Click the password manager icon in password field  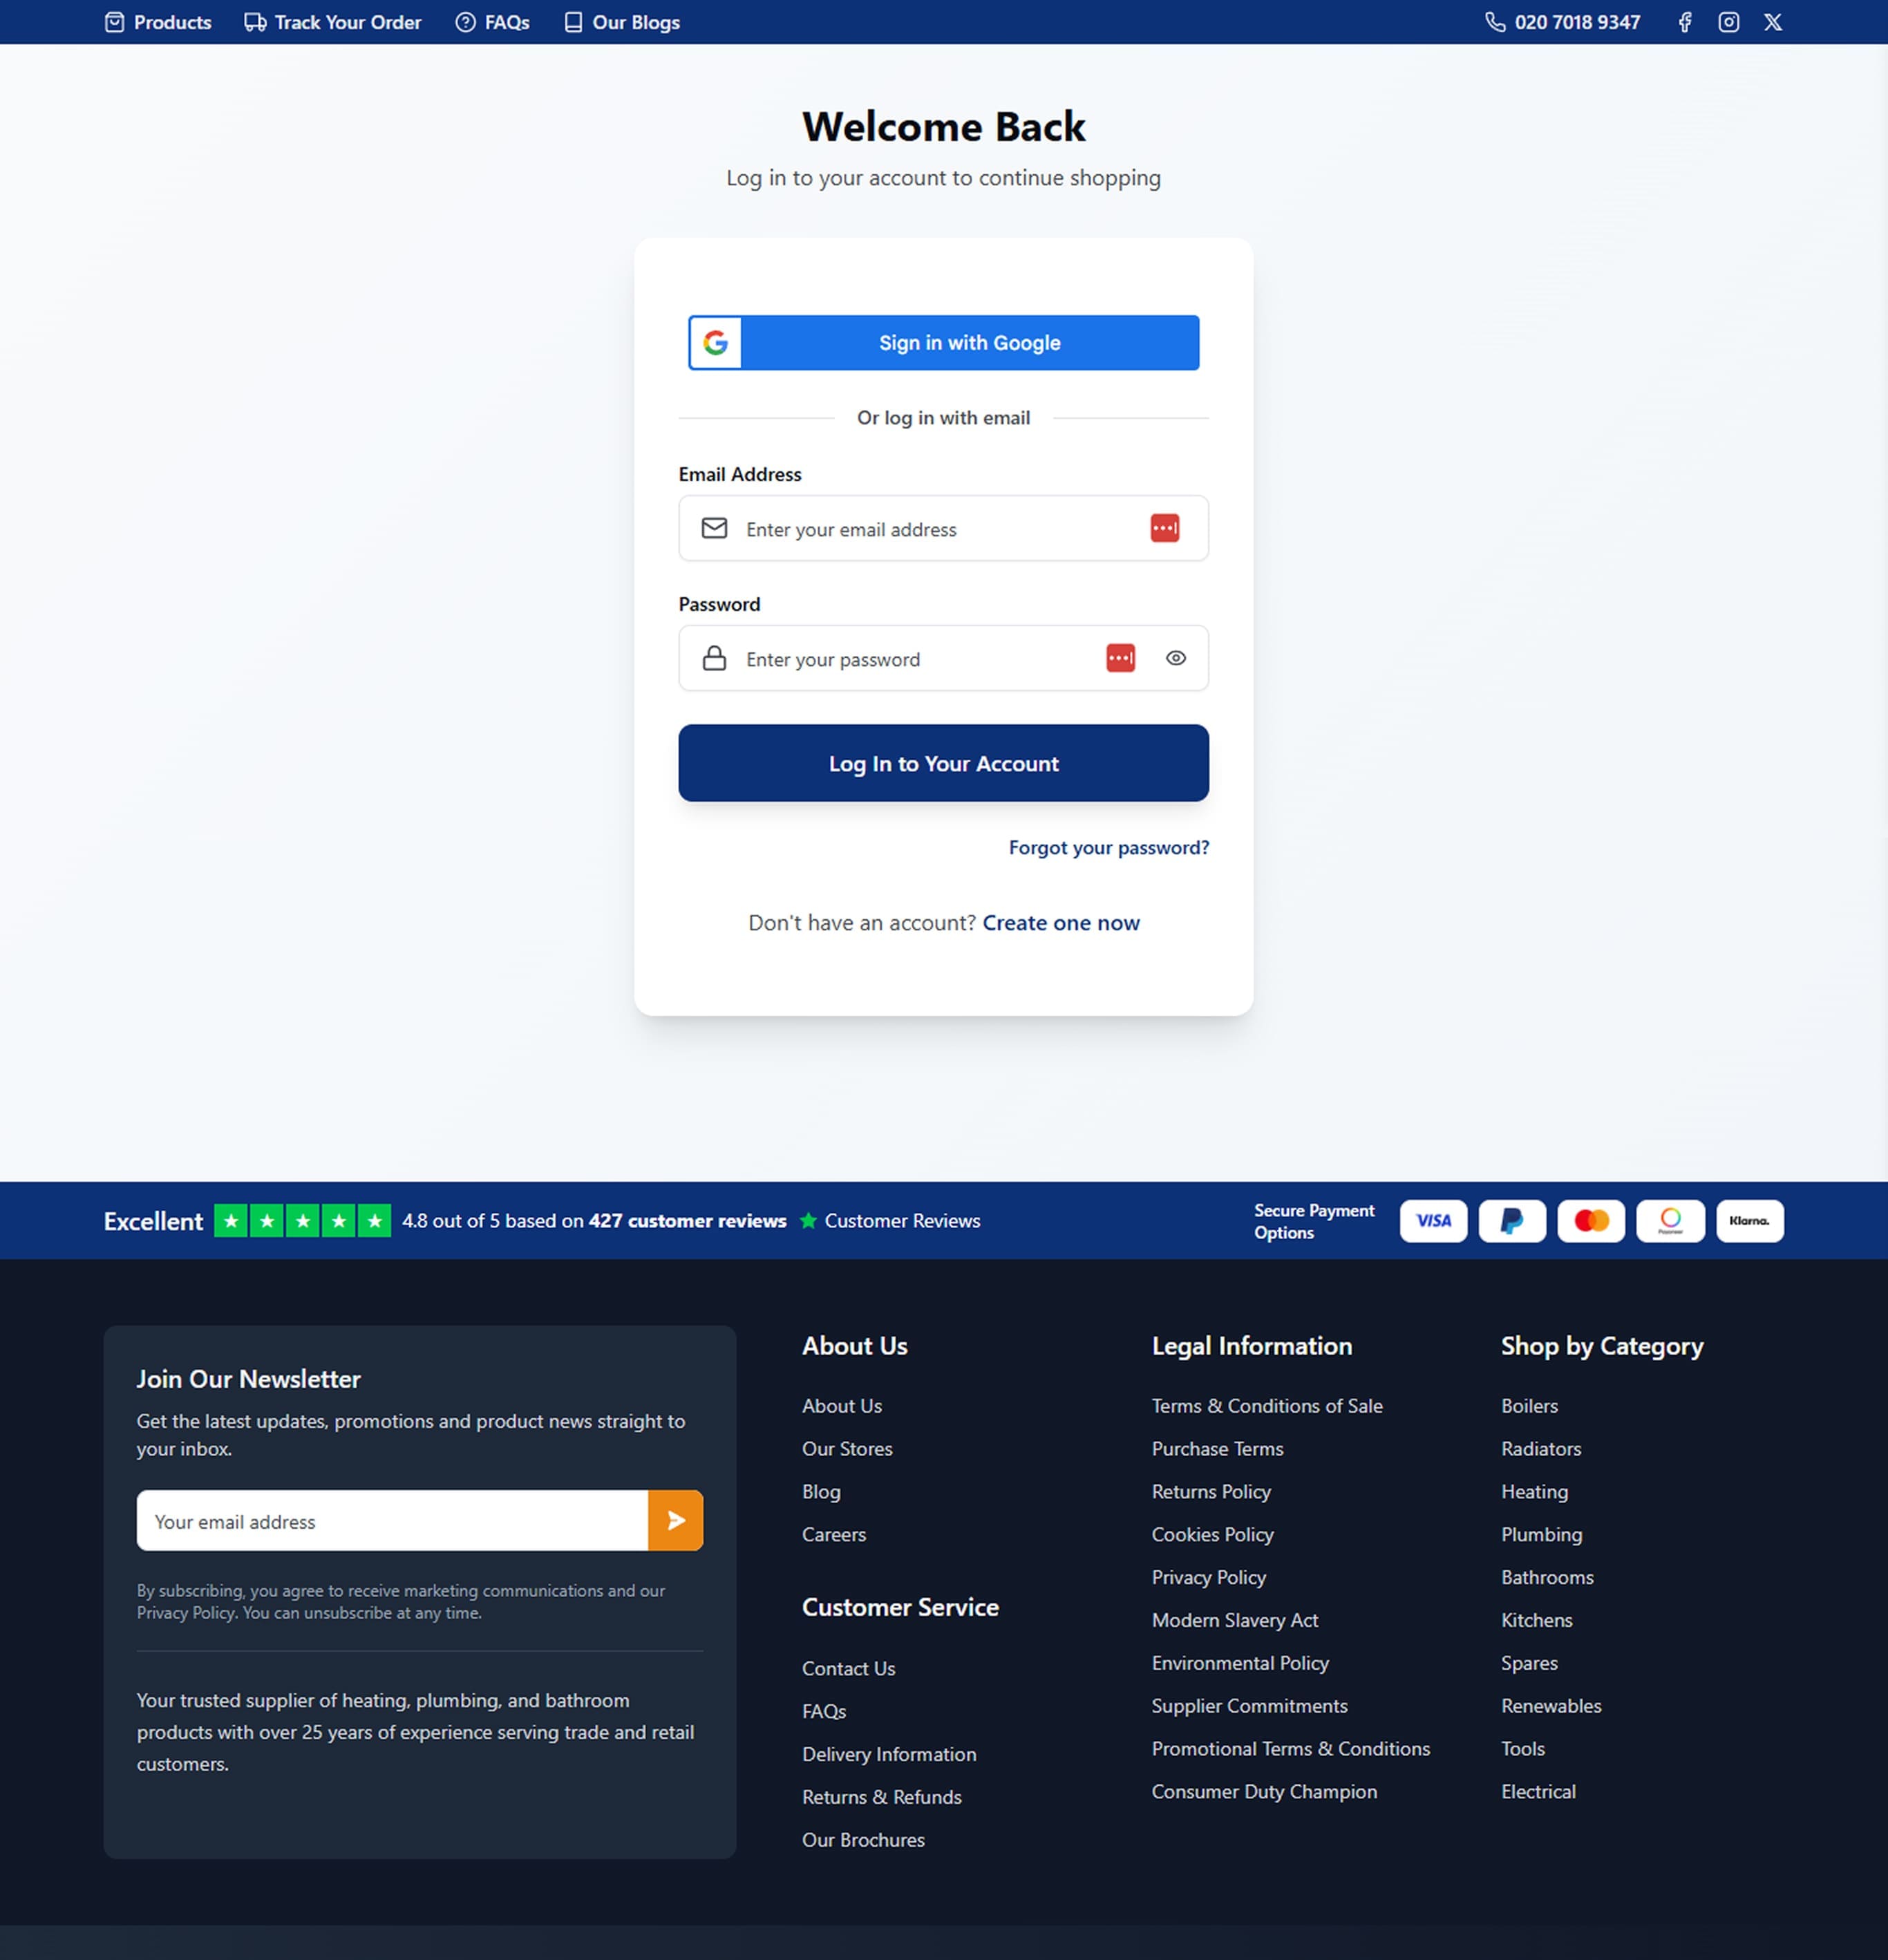coord(1120,658)
